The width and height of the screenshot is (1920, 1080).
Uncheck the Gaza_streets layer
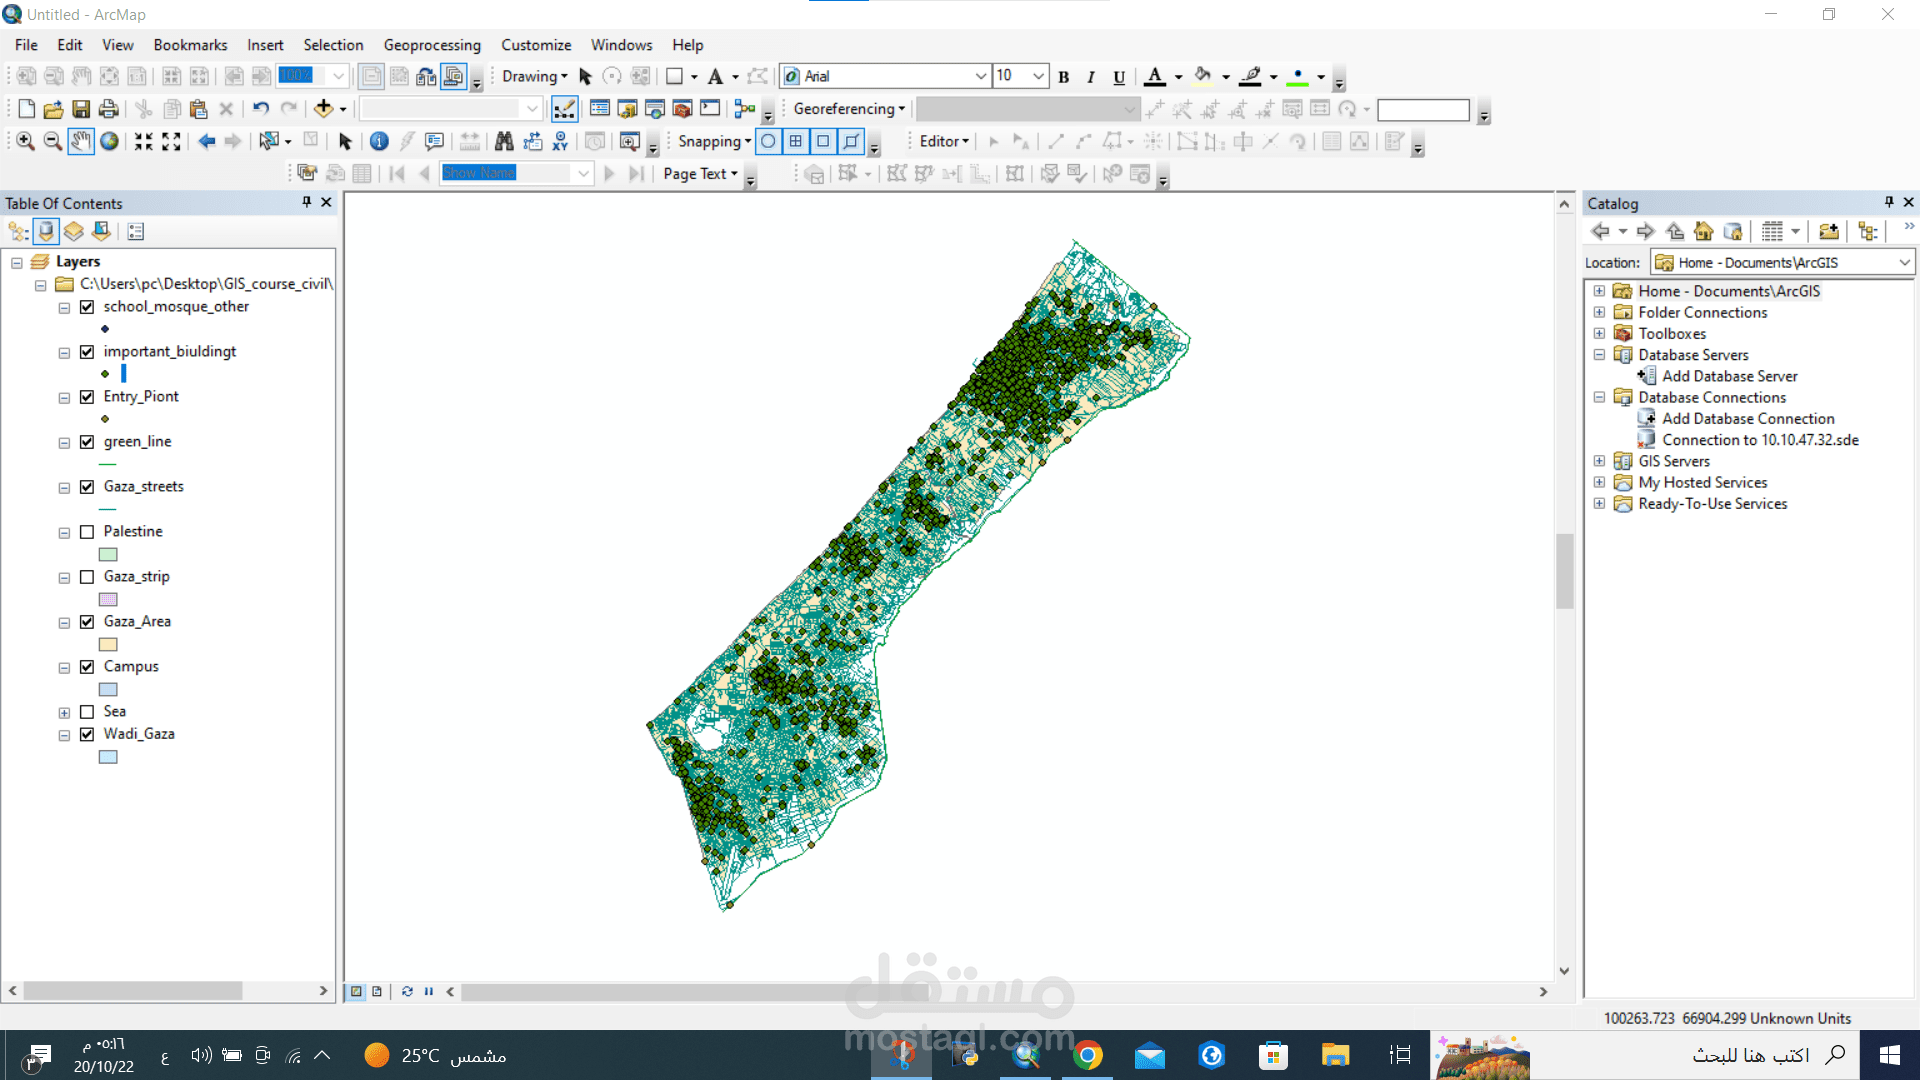coord(87,487)
